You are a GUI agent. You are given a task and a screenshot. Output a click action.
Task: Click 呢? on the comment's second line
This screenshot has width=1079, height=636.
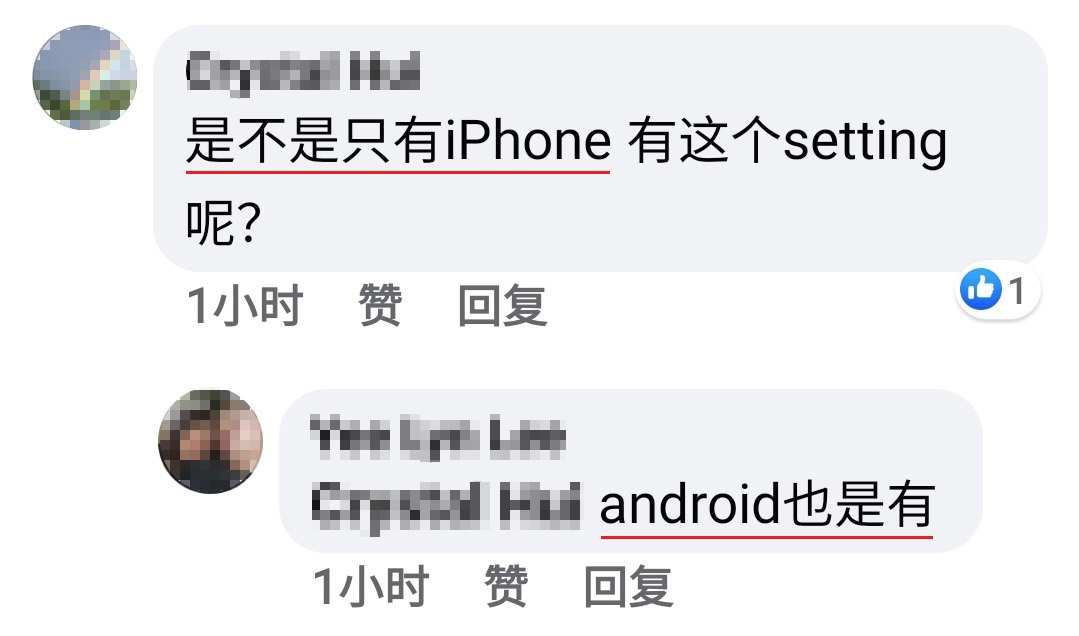click(x=224, y=222)
